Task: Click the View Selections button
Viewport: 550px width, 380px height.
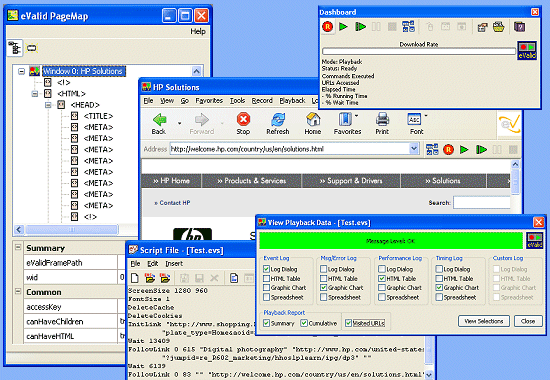Action: [484, 321]
